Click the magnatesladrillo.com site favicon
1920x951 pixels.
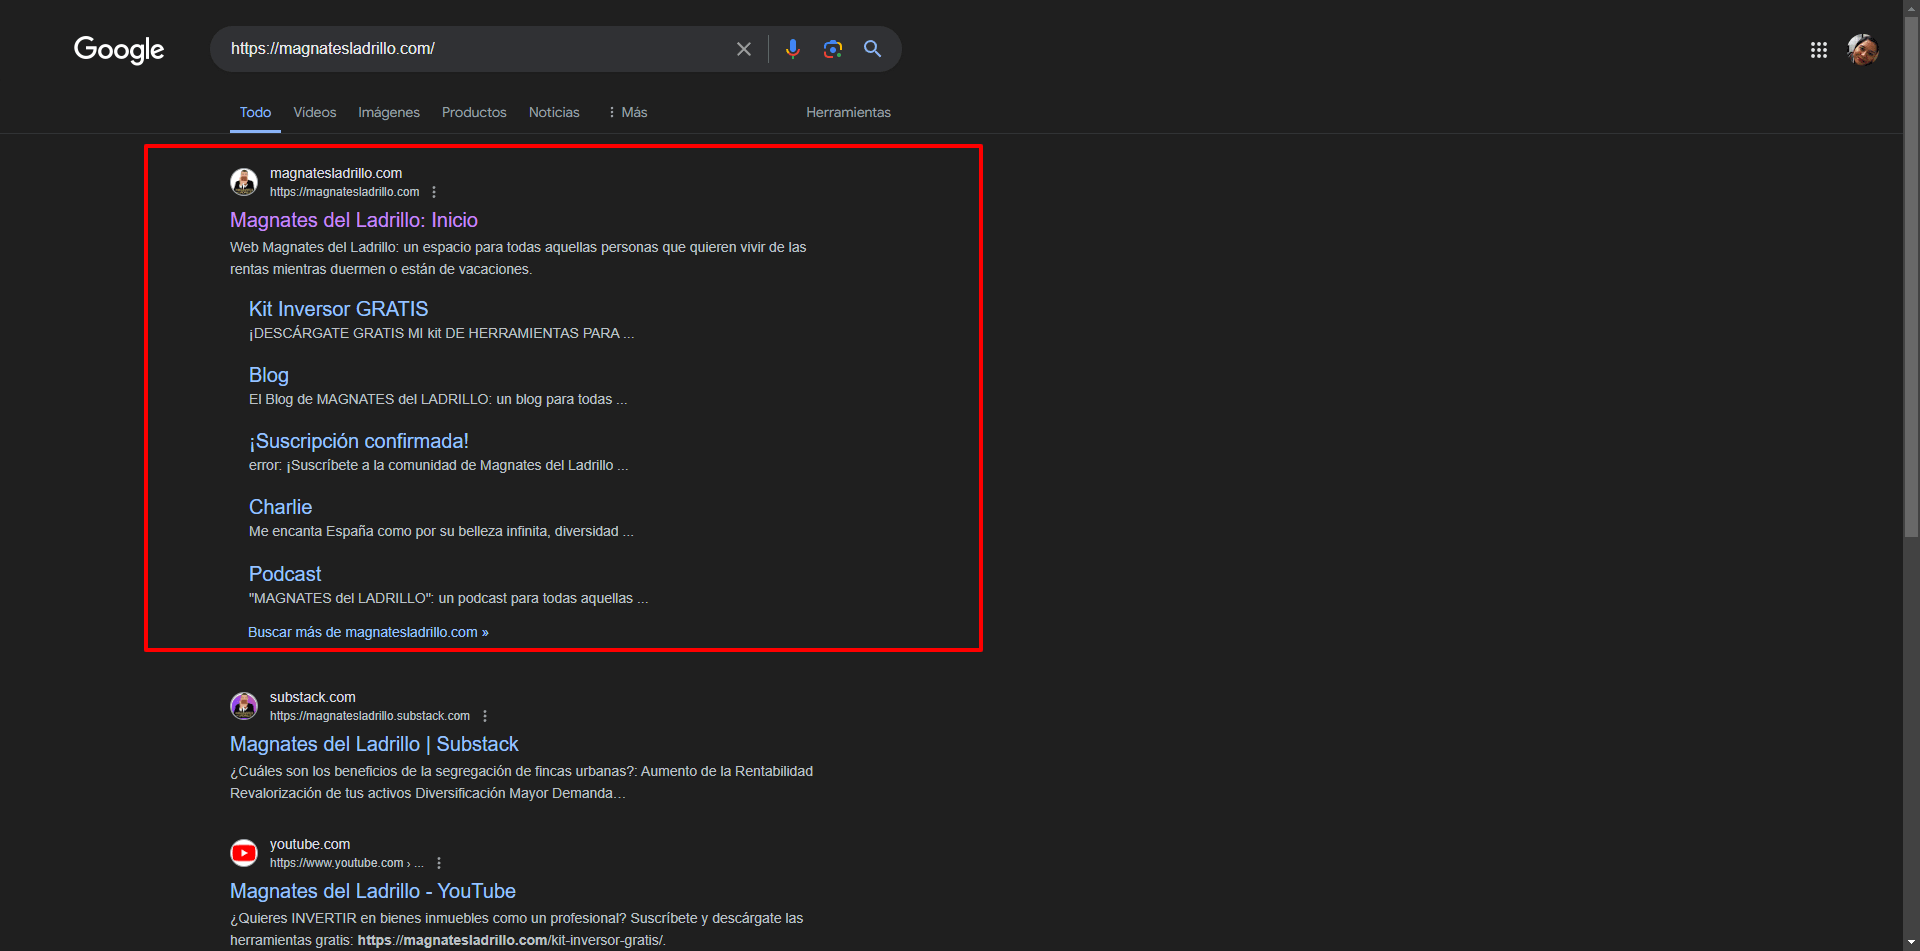point(244,182)
